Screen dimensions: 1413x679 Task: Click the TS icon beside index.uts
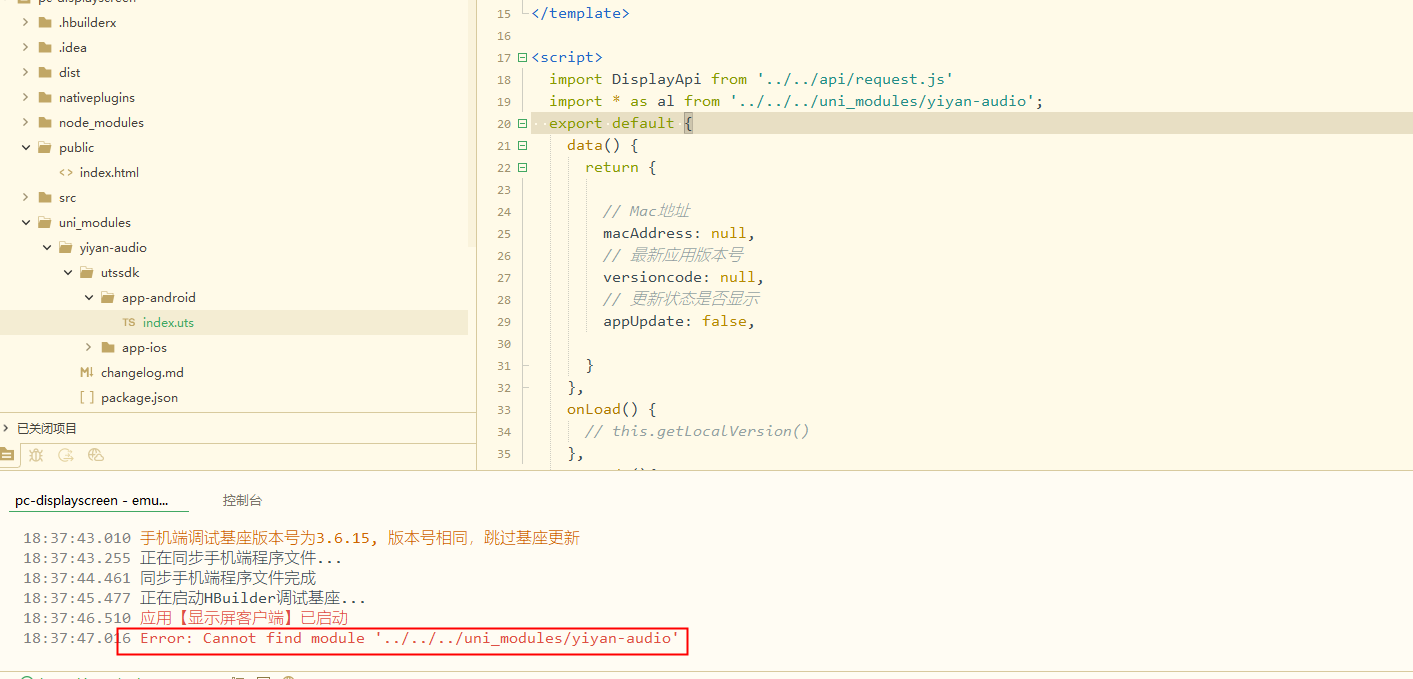coord(129,323)
